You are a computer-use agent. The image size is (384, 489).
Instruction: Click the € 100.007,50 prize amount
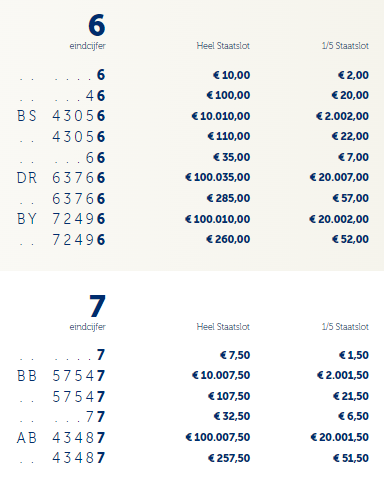(x=218, y=437)
